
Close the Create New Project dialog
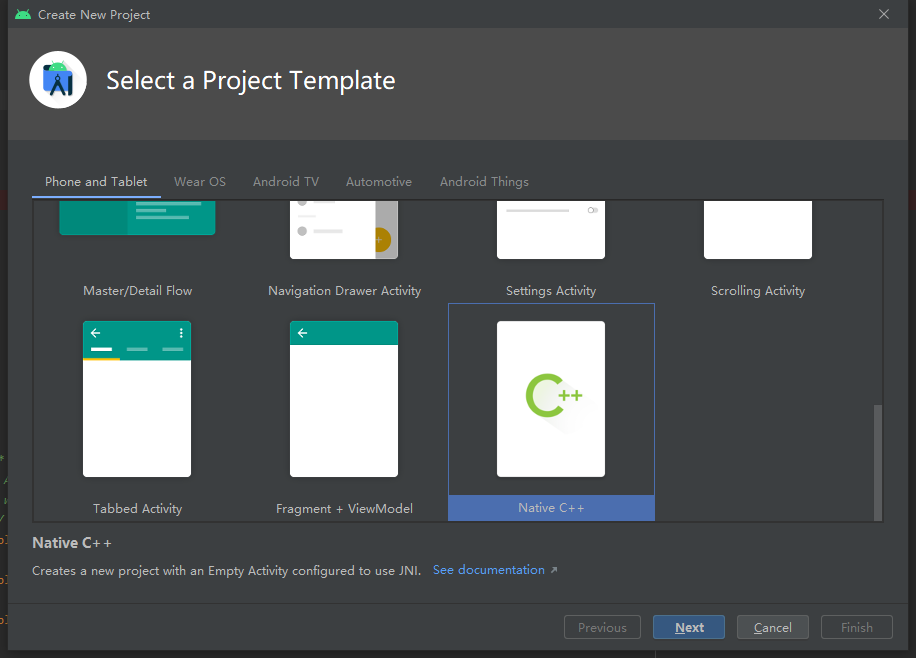tap(884, 14)
